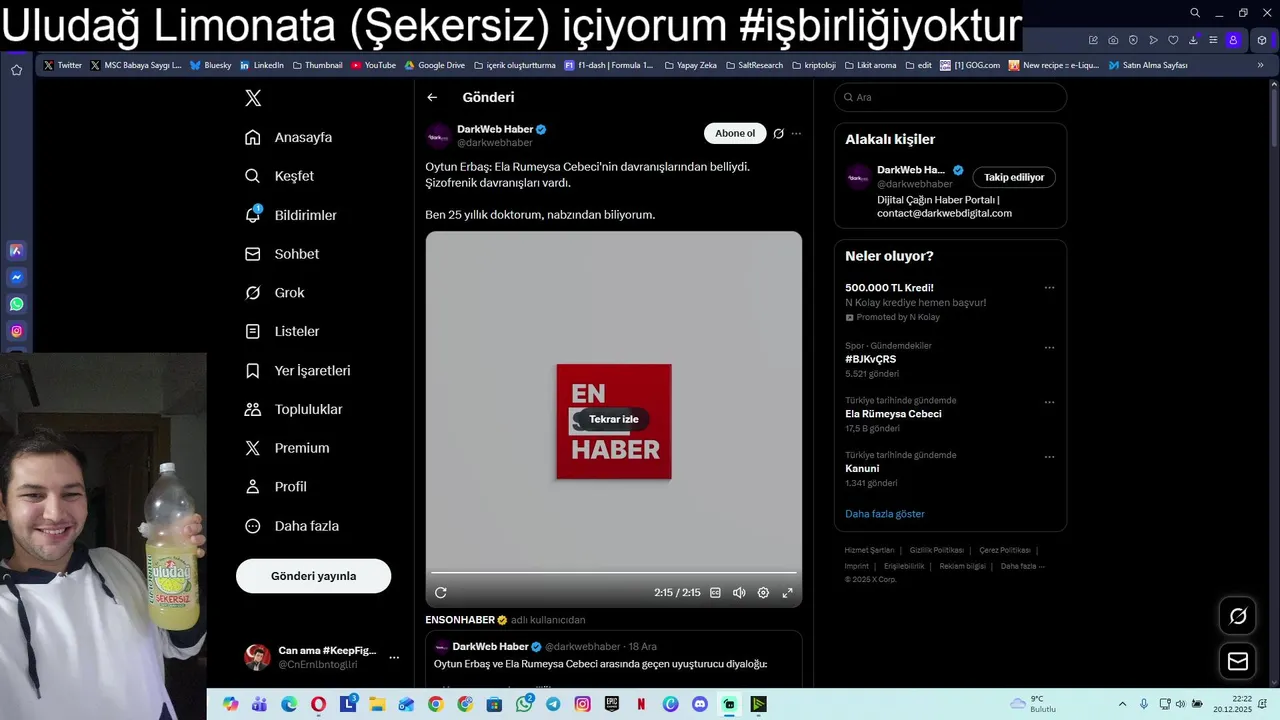Click the video progress bar
The image size is (1280, 720).
(x=613, y=572)
